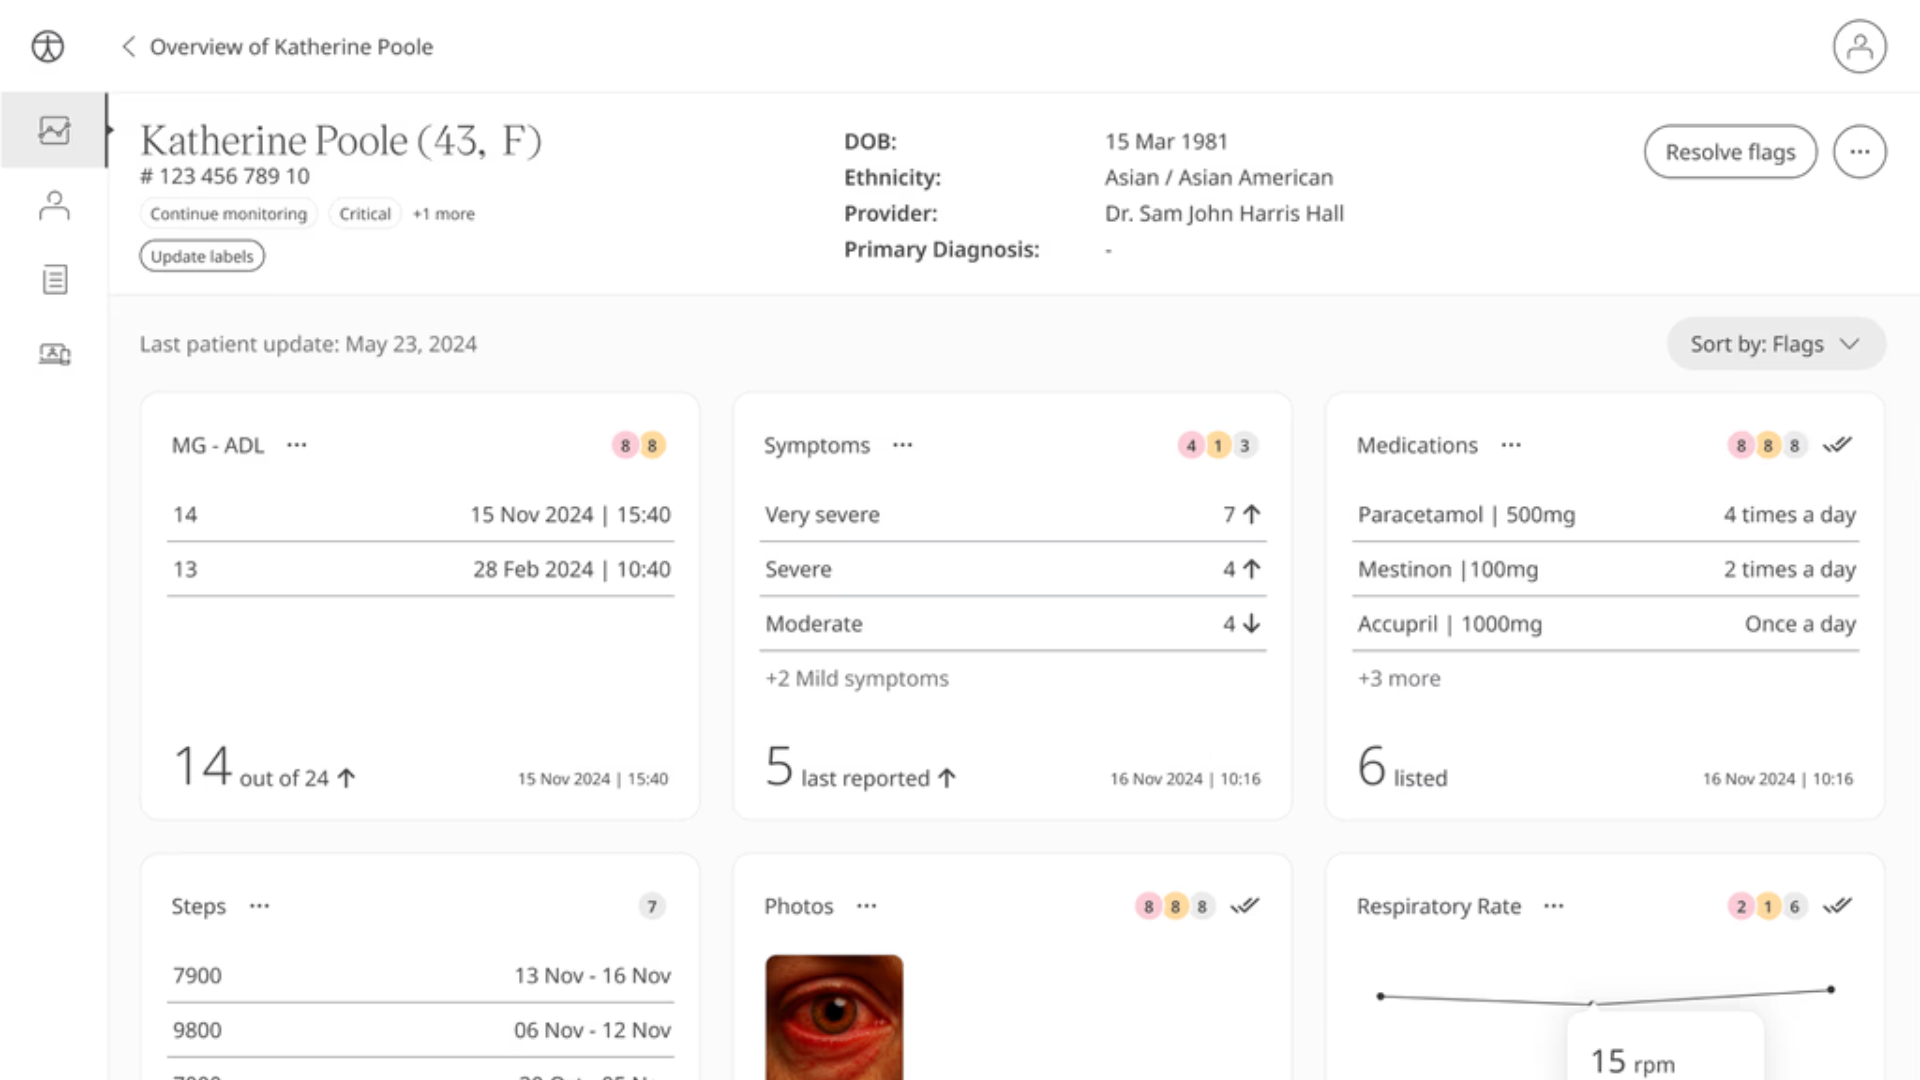
Task: Click the Medications card title
Action: click(1417, 445)
